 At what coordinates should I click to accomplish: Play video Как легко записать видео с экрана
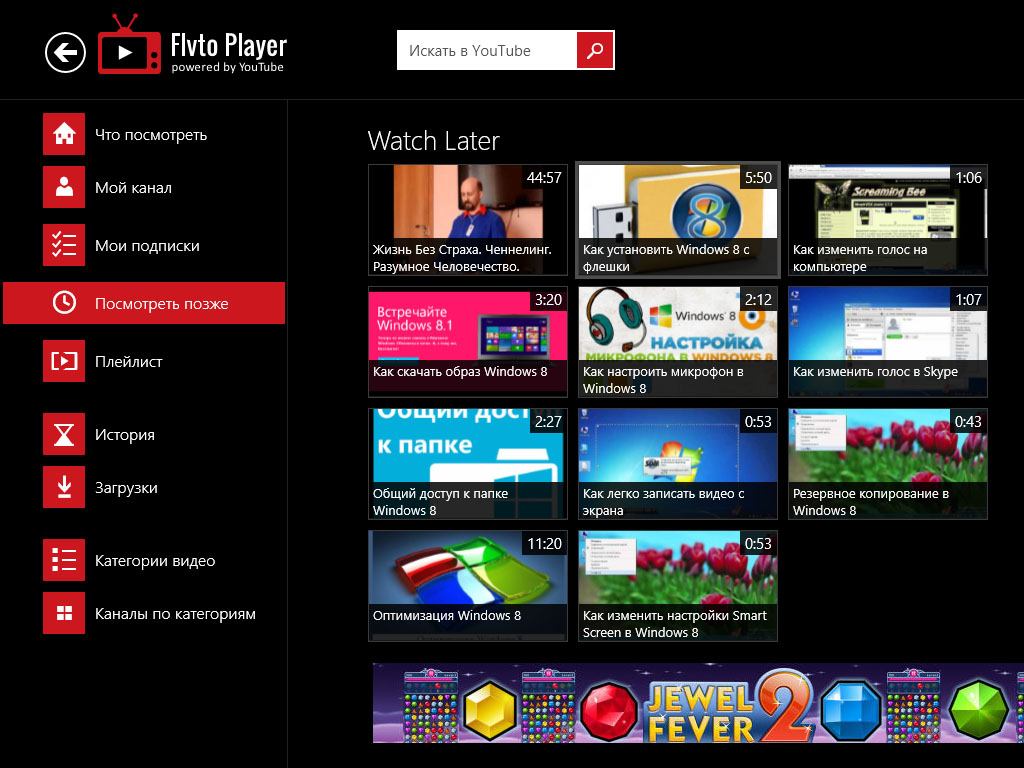tap(678, 464)
